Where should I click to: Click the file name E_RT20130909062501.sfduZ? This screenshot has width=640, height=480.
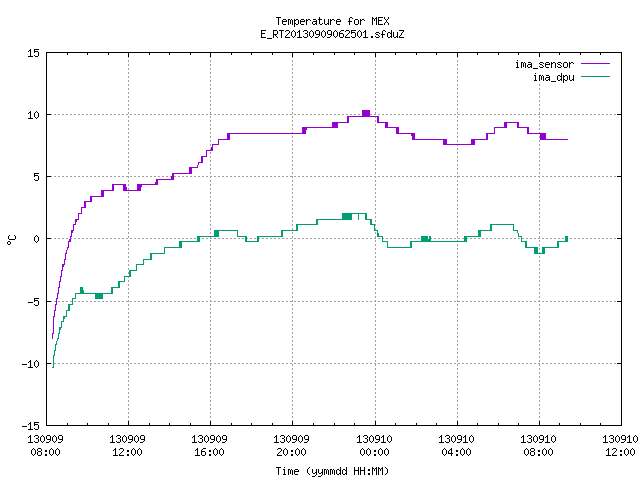[x=332, y=34]
